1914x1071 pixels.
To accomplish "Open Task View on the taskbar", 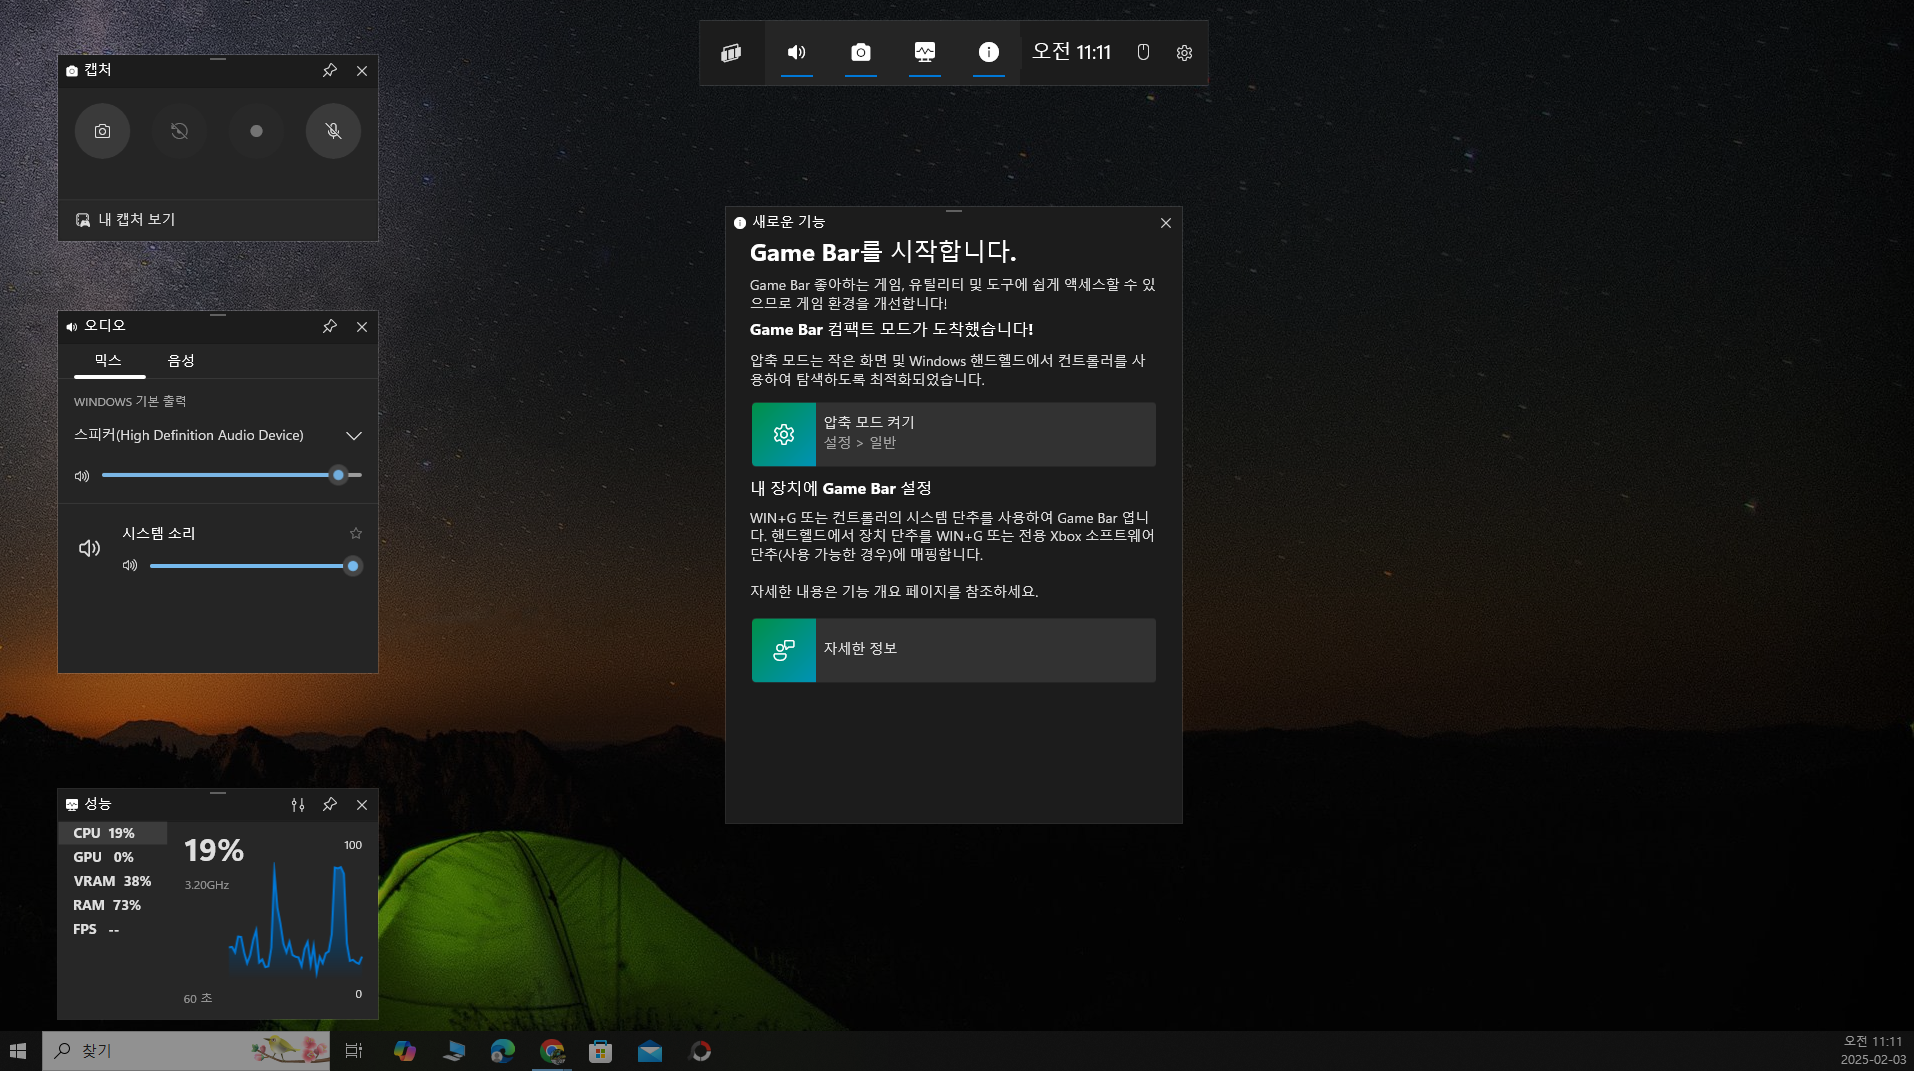I will point(354,1051).
